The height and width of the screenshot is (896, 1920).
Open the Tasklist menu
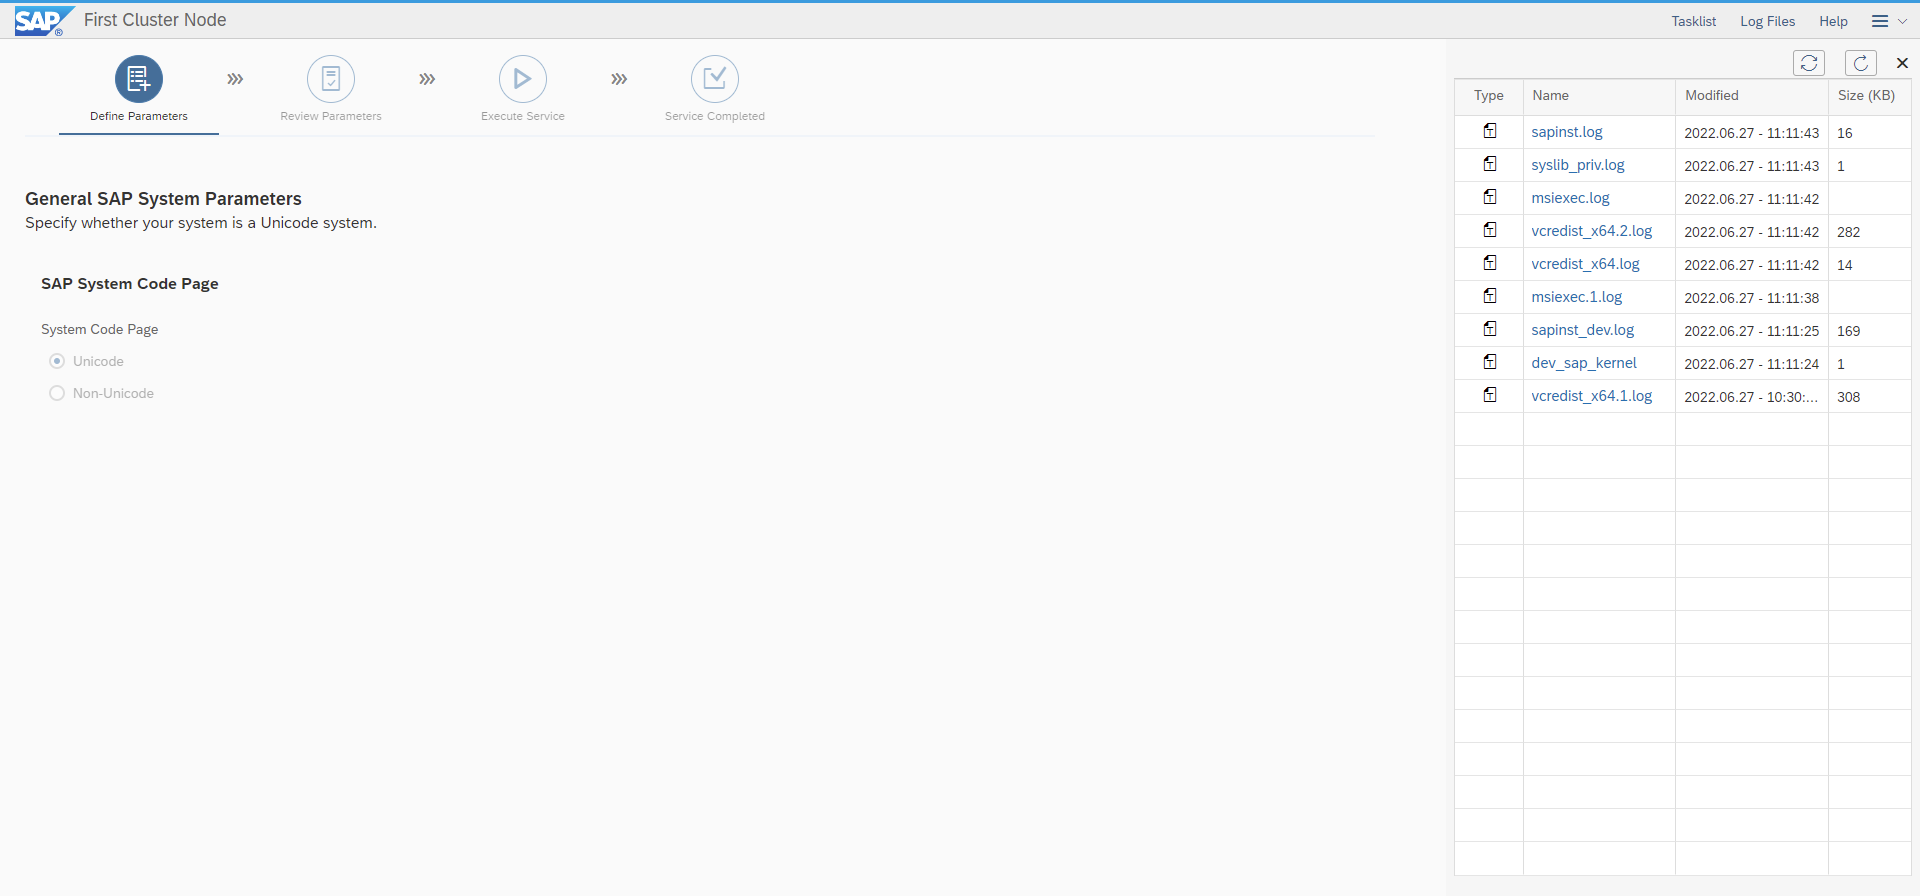pyautogui.click(x=1693, y=21)
